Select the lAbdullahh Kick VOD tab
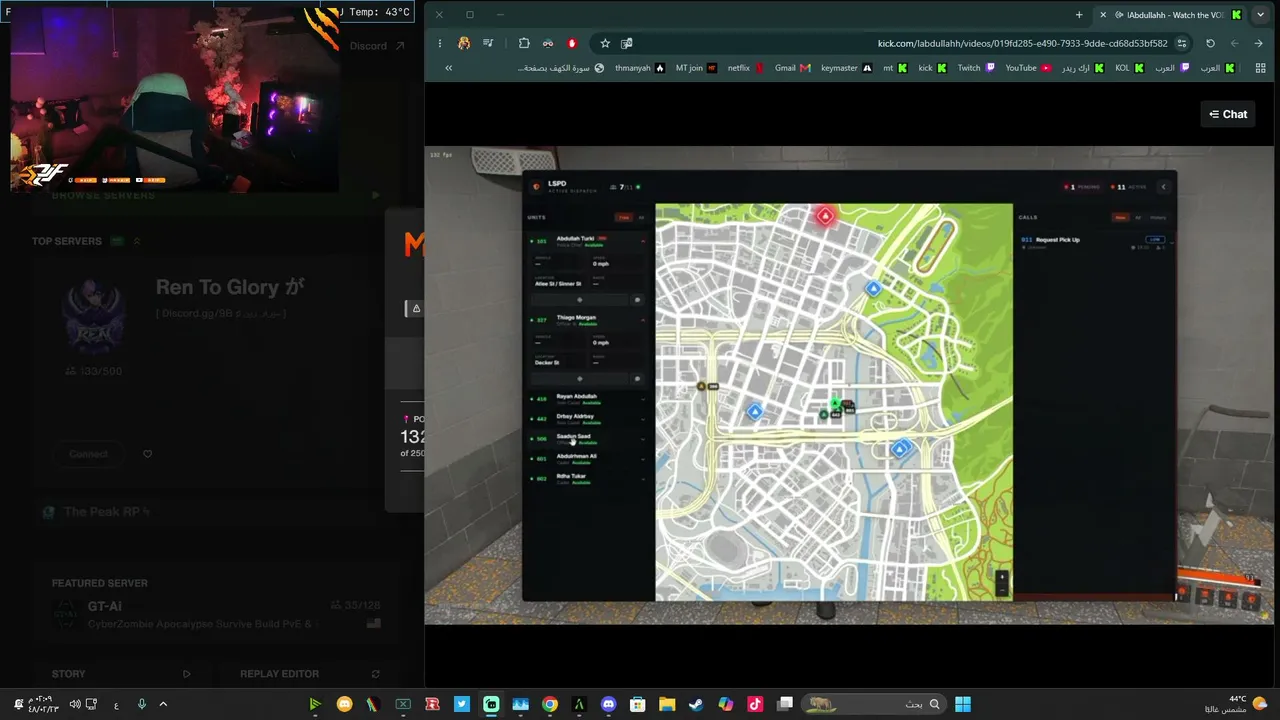The image size is (1280, 720). click(x=1170, y=15)
